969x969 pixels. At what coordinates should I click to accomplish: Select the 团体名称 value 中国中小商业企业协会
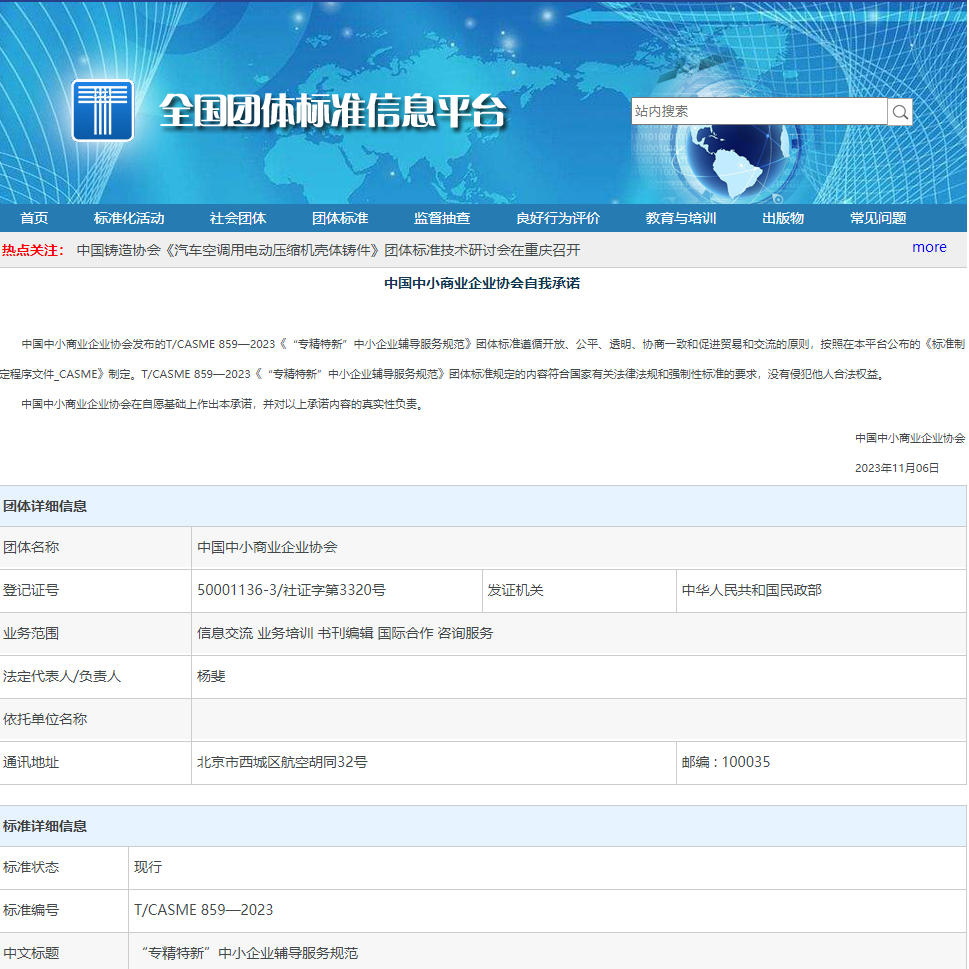(267, 547)
